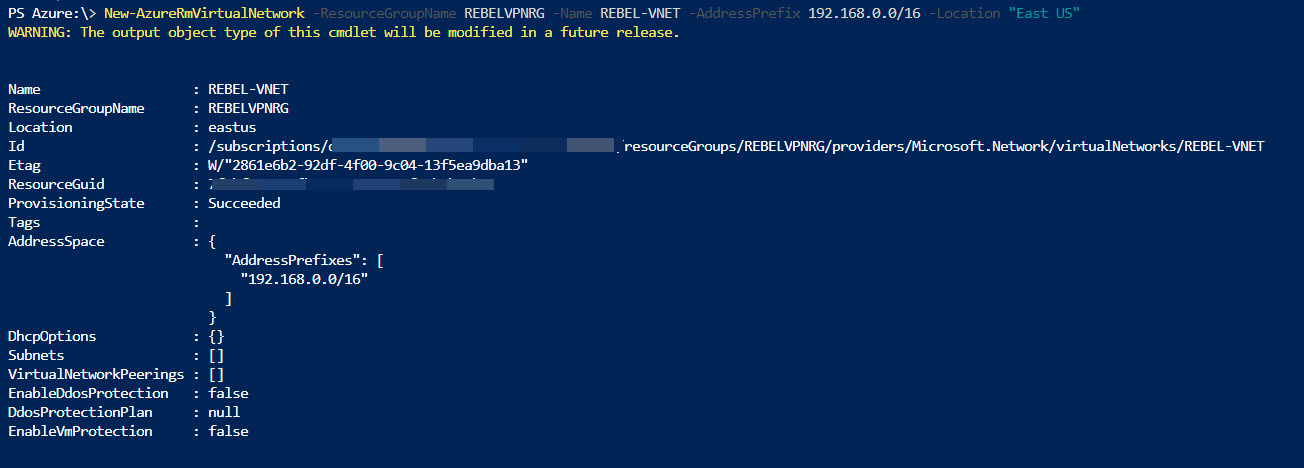Click the redacted ResourceGuid value
The height and width of the screenshot is (468, 1304).
tap(352, 184)
